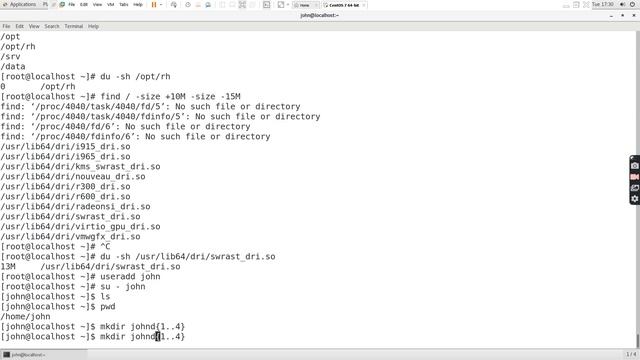
Task: Click the su - john command line
Action: pyautogui.click(x=73, y=287)
